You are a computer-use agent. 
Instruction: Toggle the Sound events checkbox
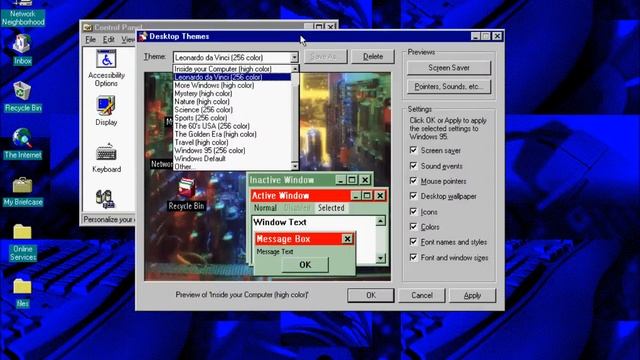(x=413, y=166)
